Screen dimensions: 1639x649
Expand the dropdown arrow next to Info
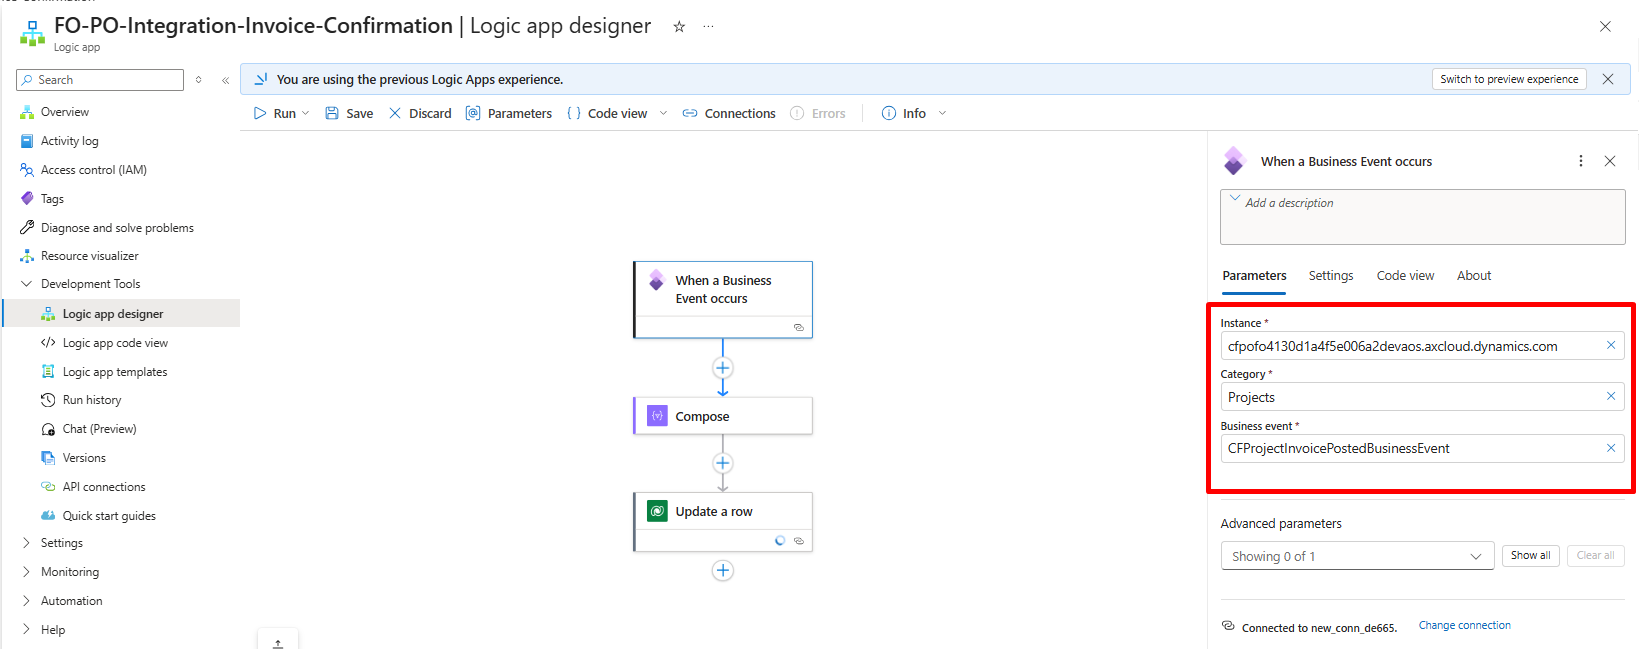(x=942, y=114)
